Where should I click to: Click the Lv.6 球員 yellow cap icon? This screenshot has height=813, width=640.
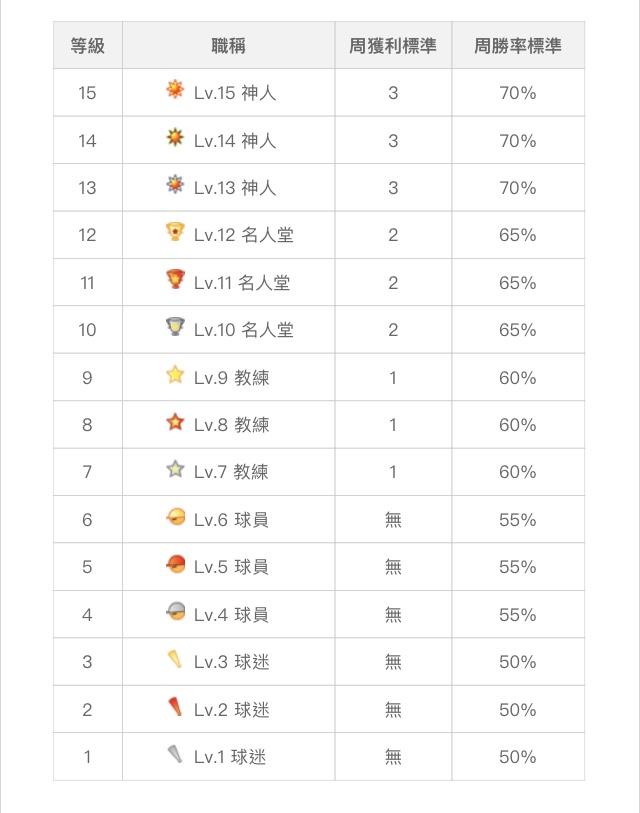175,516
